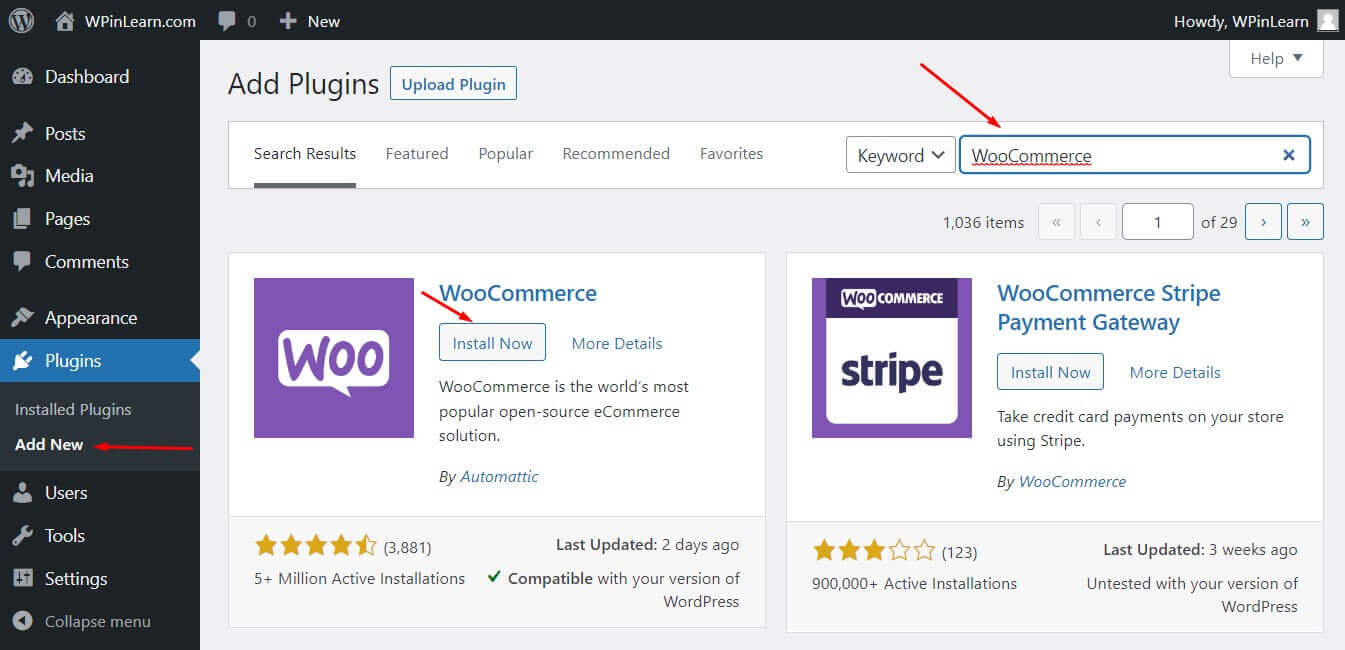The image size is (1345, 650).
Task: Clear the search field with the X
Action: (1289, 155)
